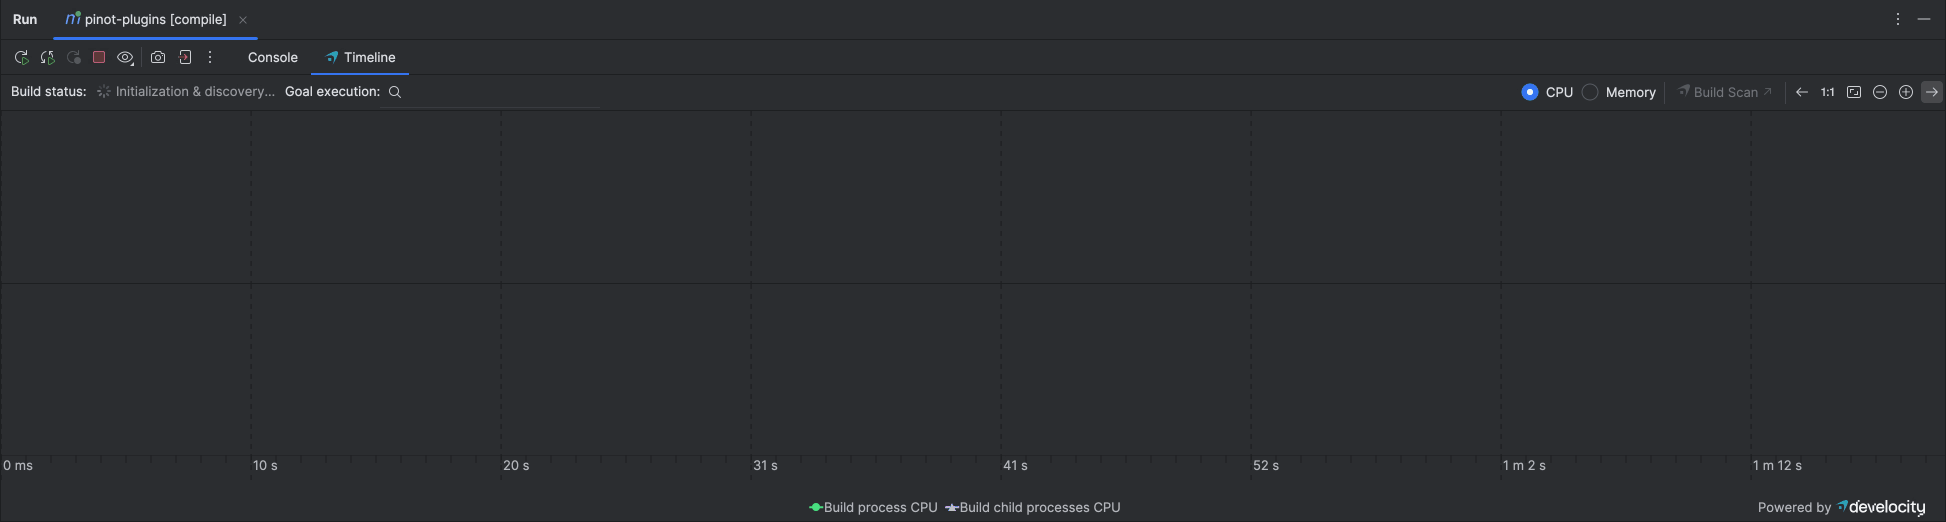This screenshot has height=522, width=1946.
Task: Close the pinot-plugins [compile] tab
Action: (243, 20)
